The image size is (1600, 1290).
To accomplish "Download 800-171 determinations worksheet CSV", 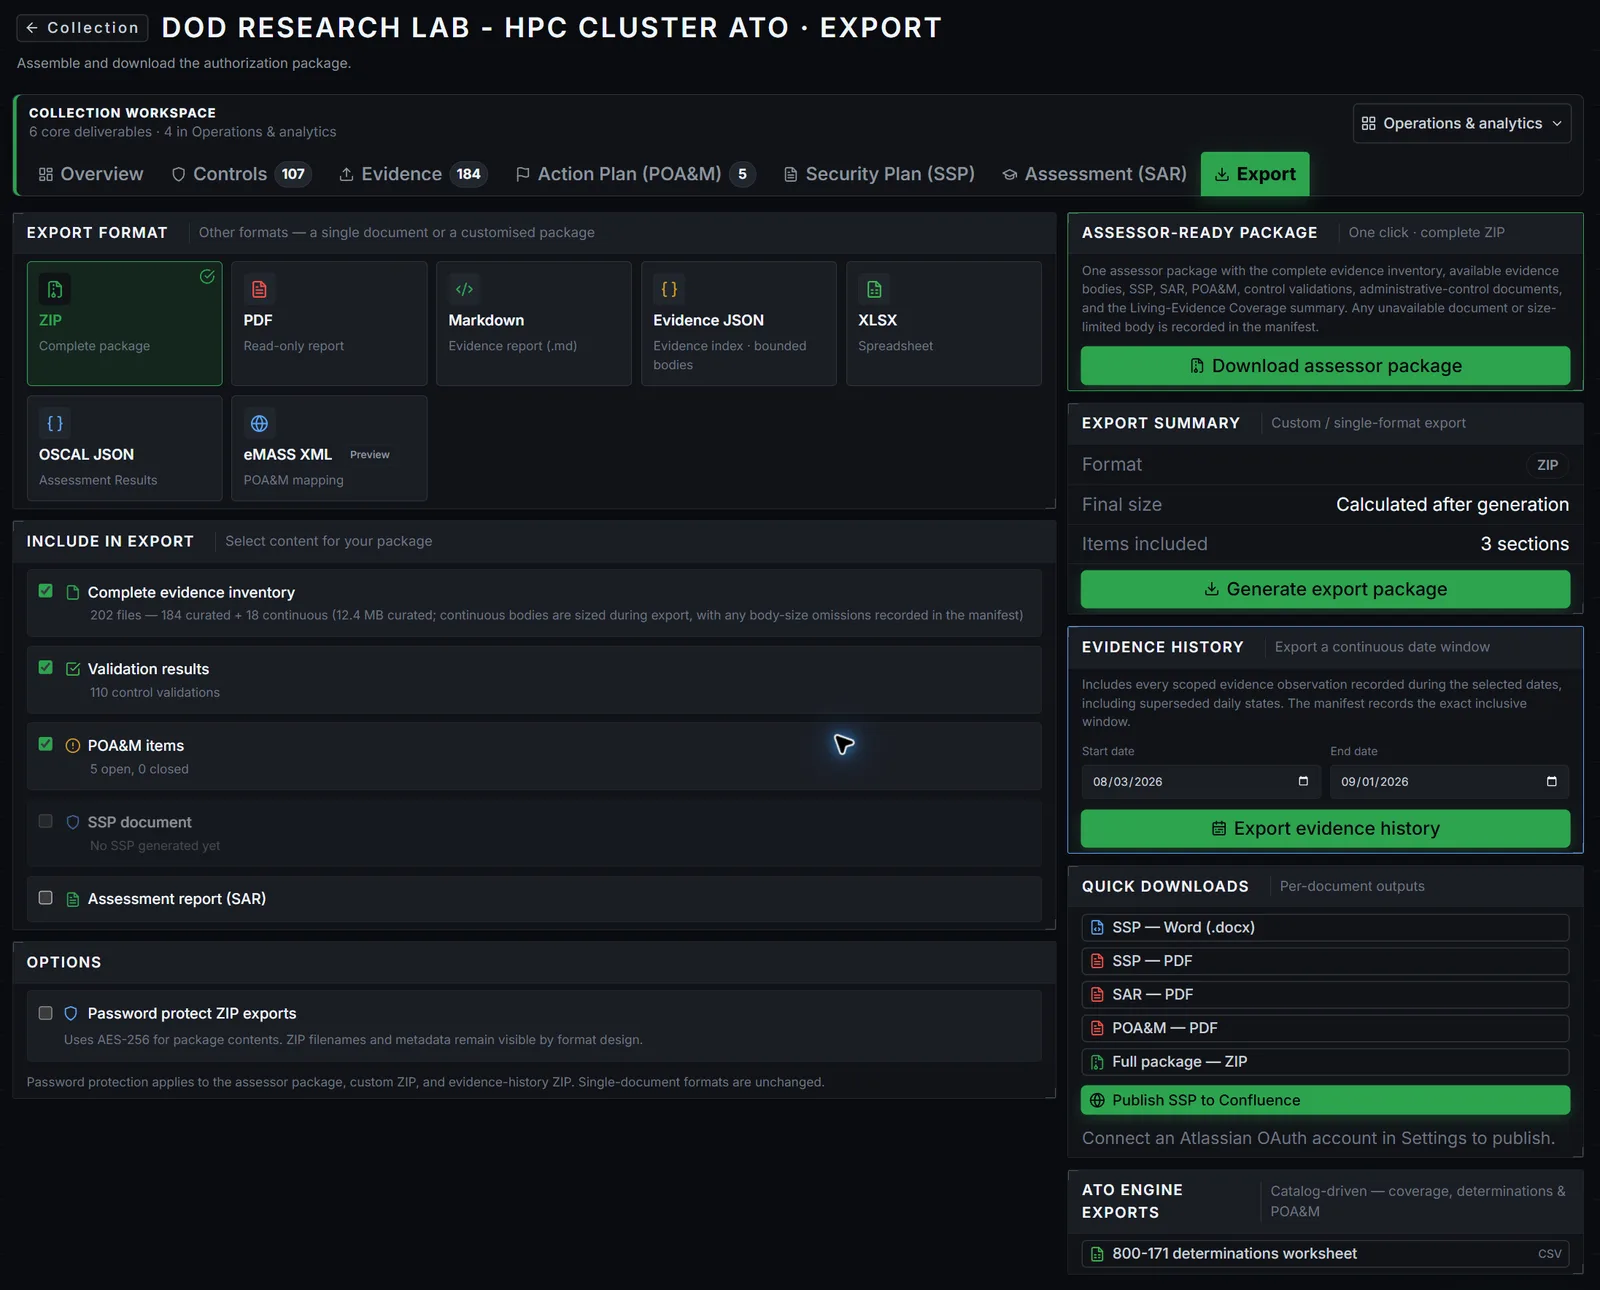I will pyautogui.click(x=1325, y=1254).
